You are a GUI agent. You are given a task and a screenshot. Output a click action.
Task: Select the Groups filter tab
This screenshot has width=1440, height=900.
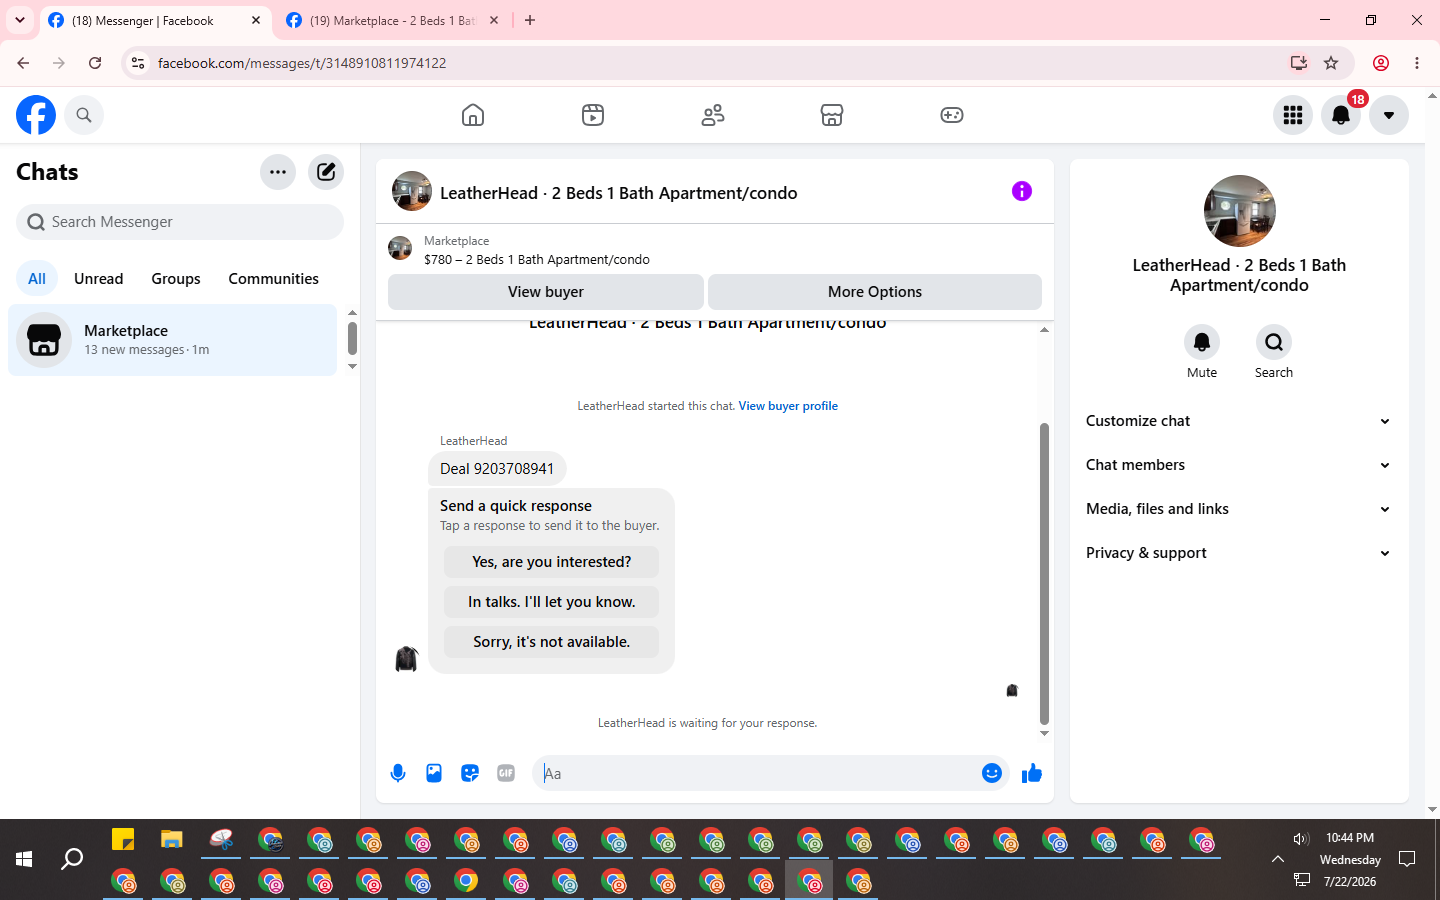point(176,279)
